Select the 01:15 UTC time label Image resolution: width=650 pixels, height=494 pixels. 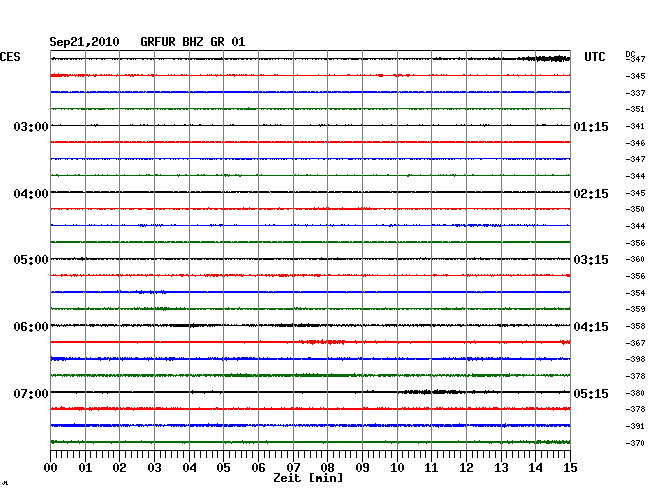click(x=591, y=126)
